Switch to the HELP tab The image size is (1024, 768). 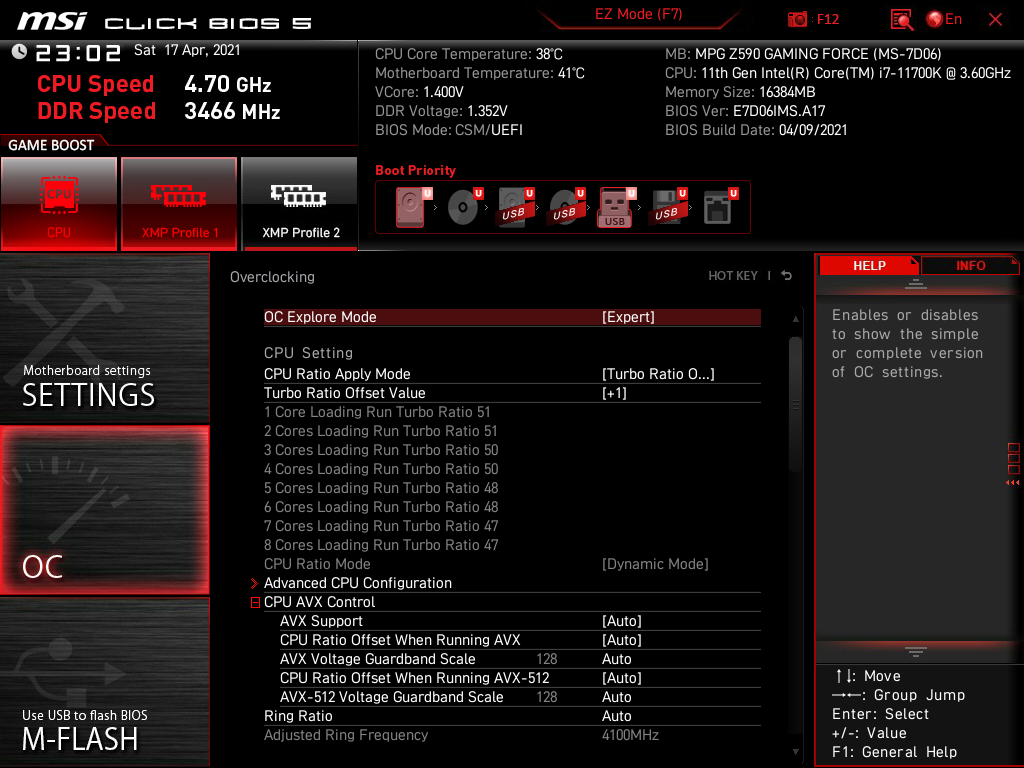[x=869, y=265]
